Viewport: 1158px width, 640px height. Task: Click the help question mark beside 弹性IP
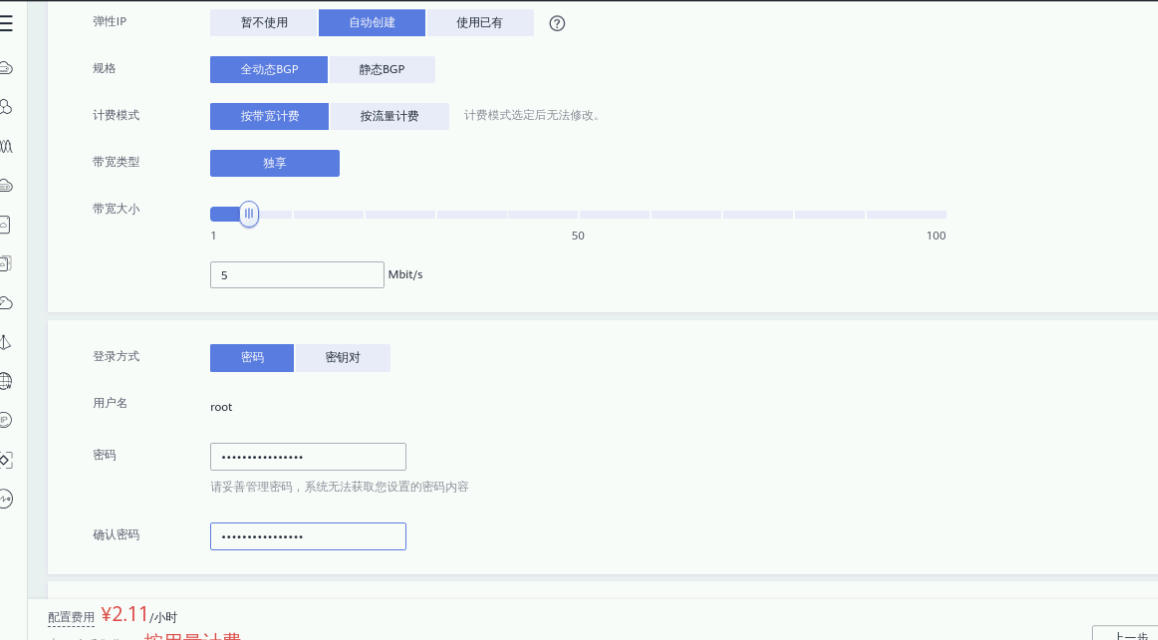coord(556,22)
